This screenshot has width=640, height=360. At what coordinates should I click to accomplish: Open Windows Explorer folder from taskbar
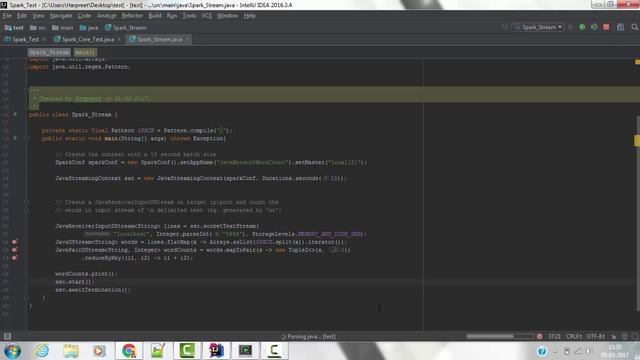click(71, 351)
